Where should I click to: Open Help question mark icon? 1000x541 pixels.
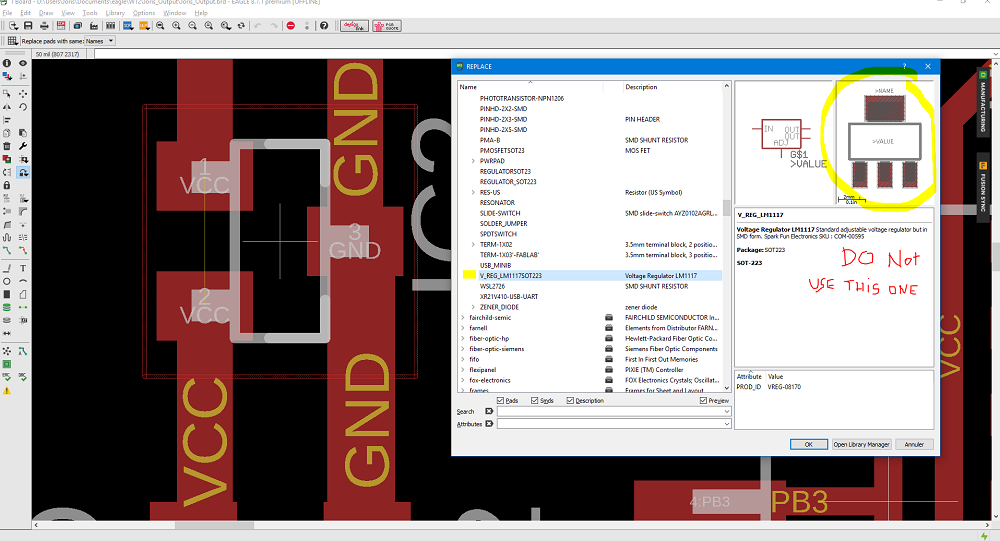324,26
